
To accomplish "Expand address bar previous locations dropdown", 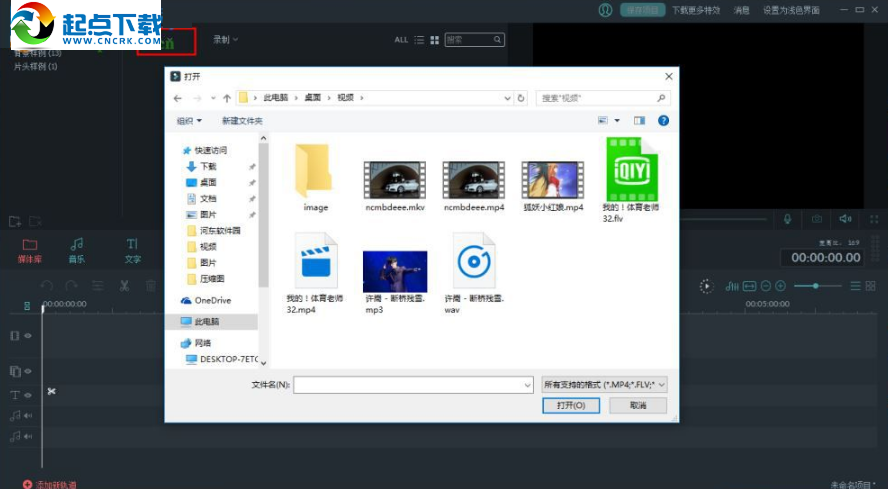I will point(507,98).
